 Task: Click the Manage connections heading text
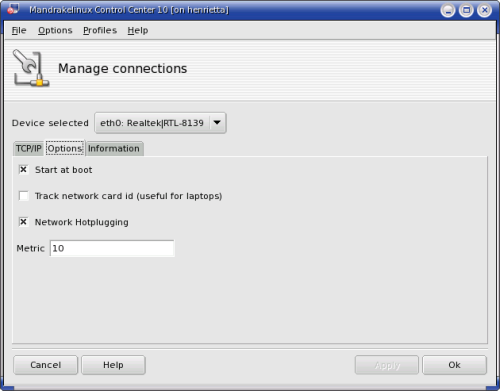click(123, 69)
